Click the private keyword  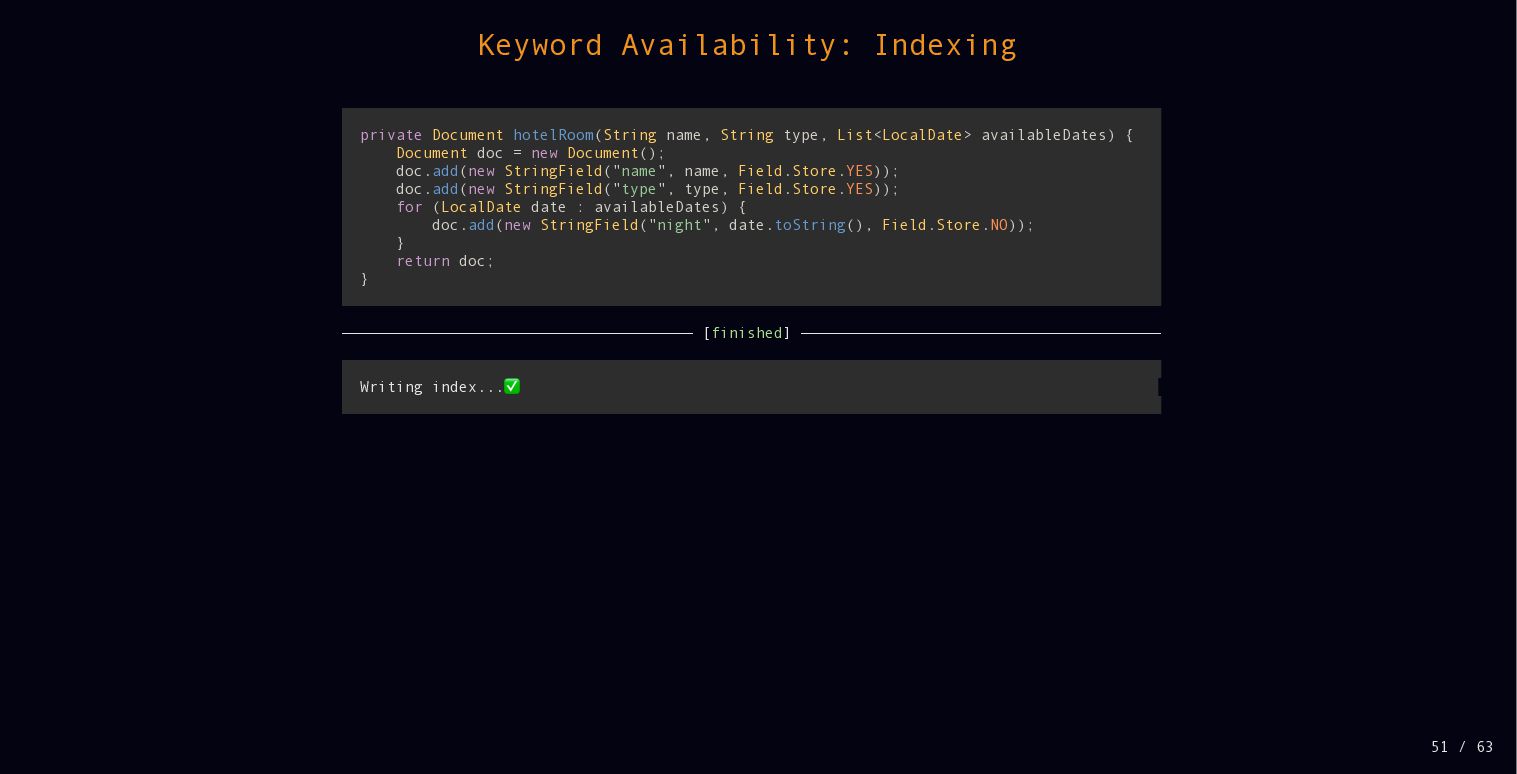tap(391, 135)
